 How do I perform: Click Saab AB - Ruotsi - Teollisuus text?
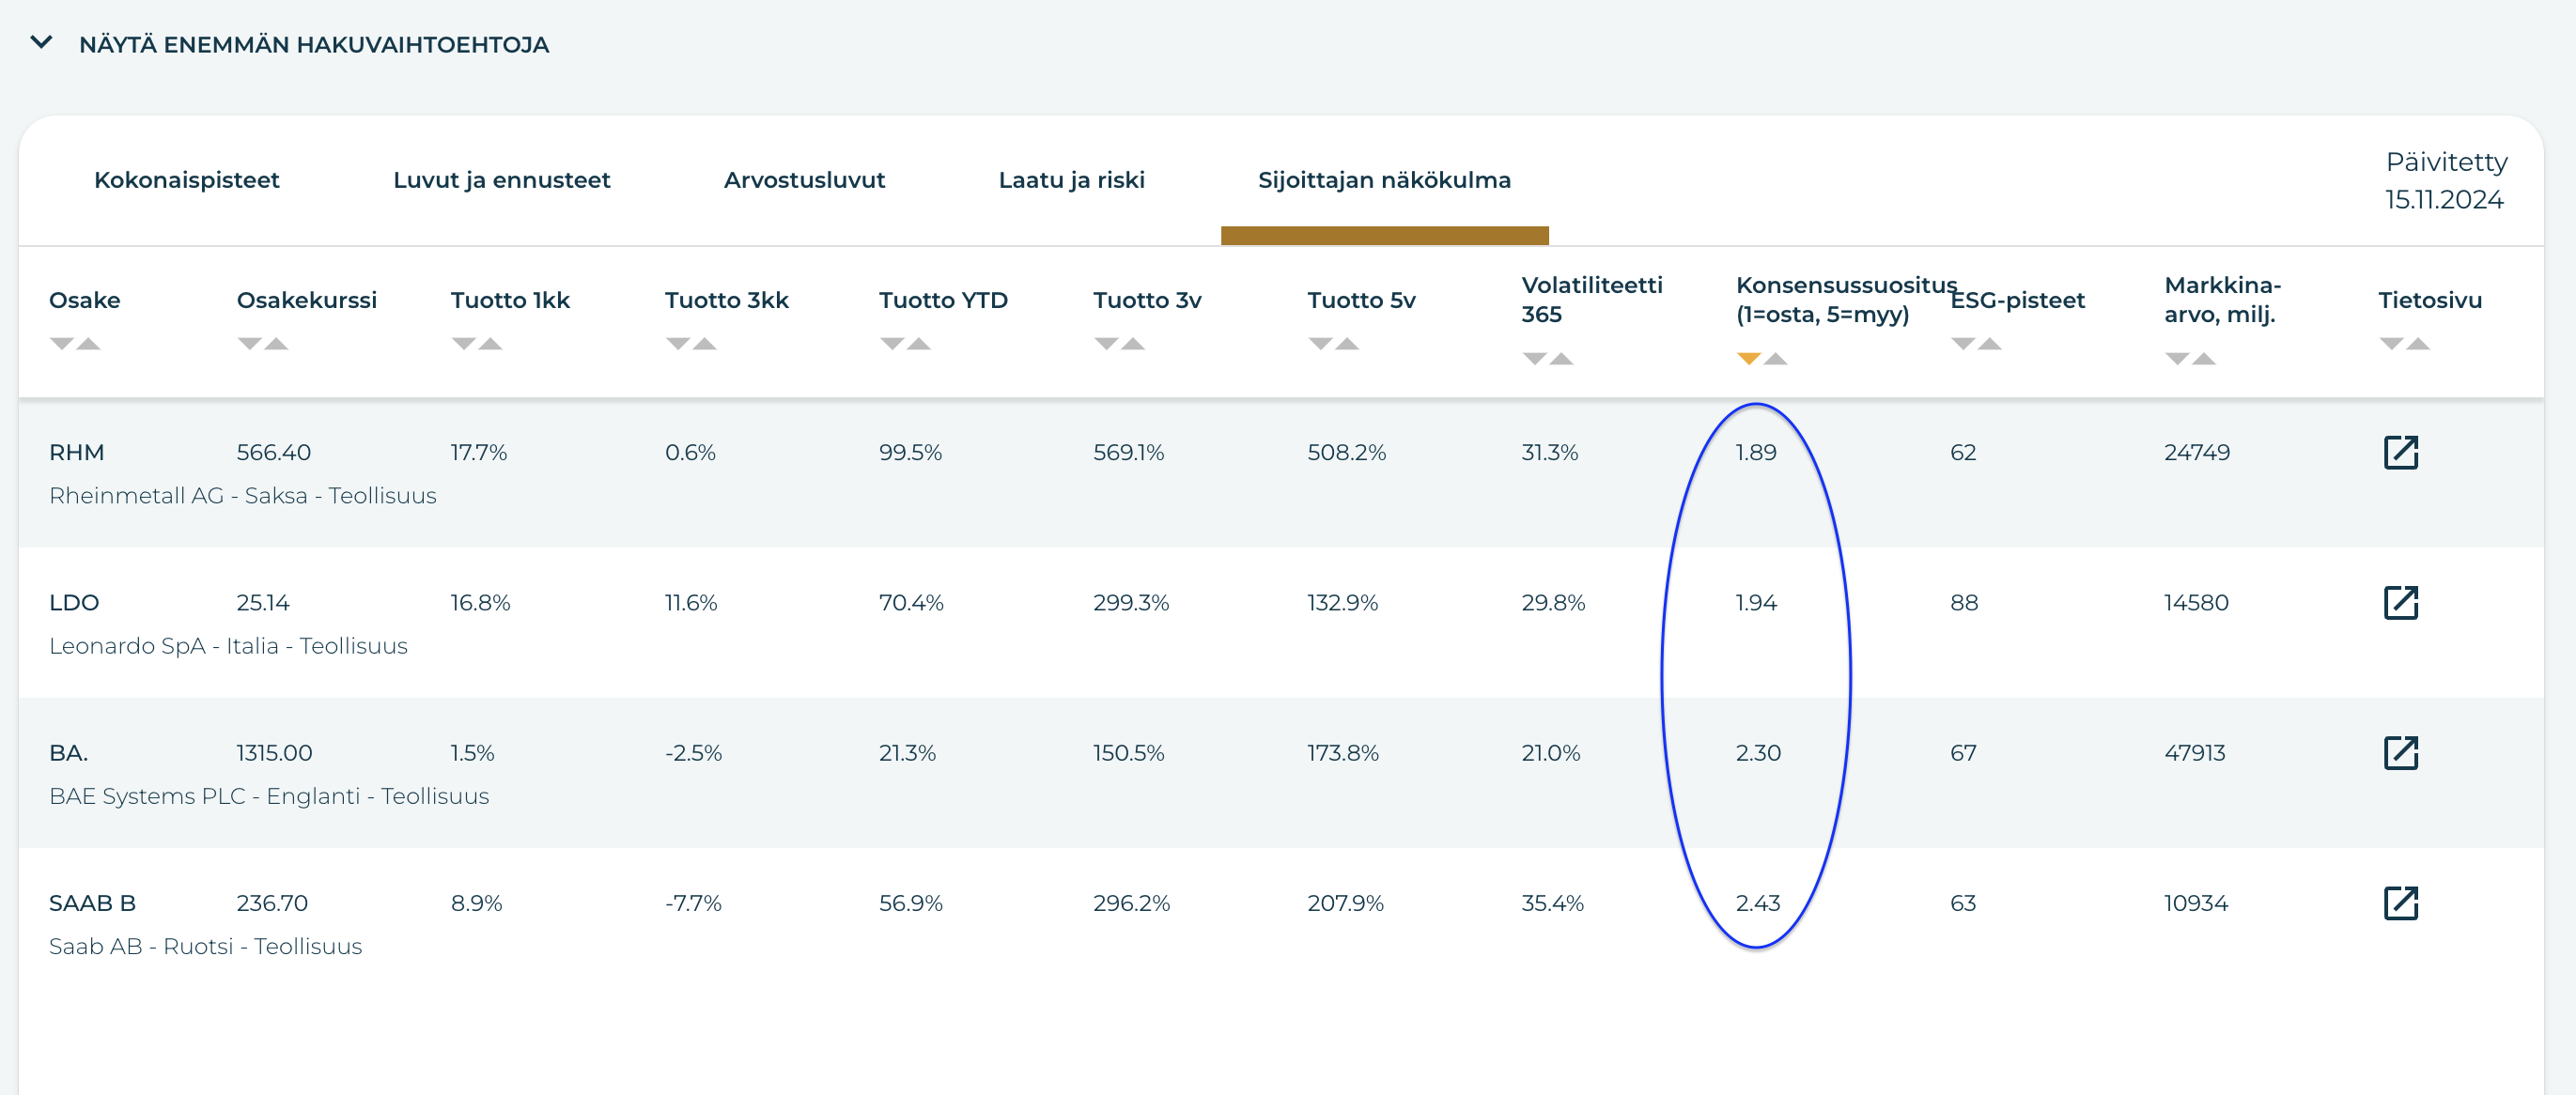coord(205,945)
